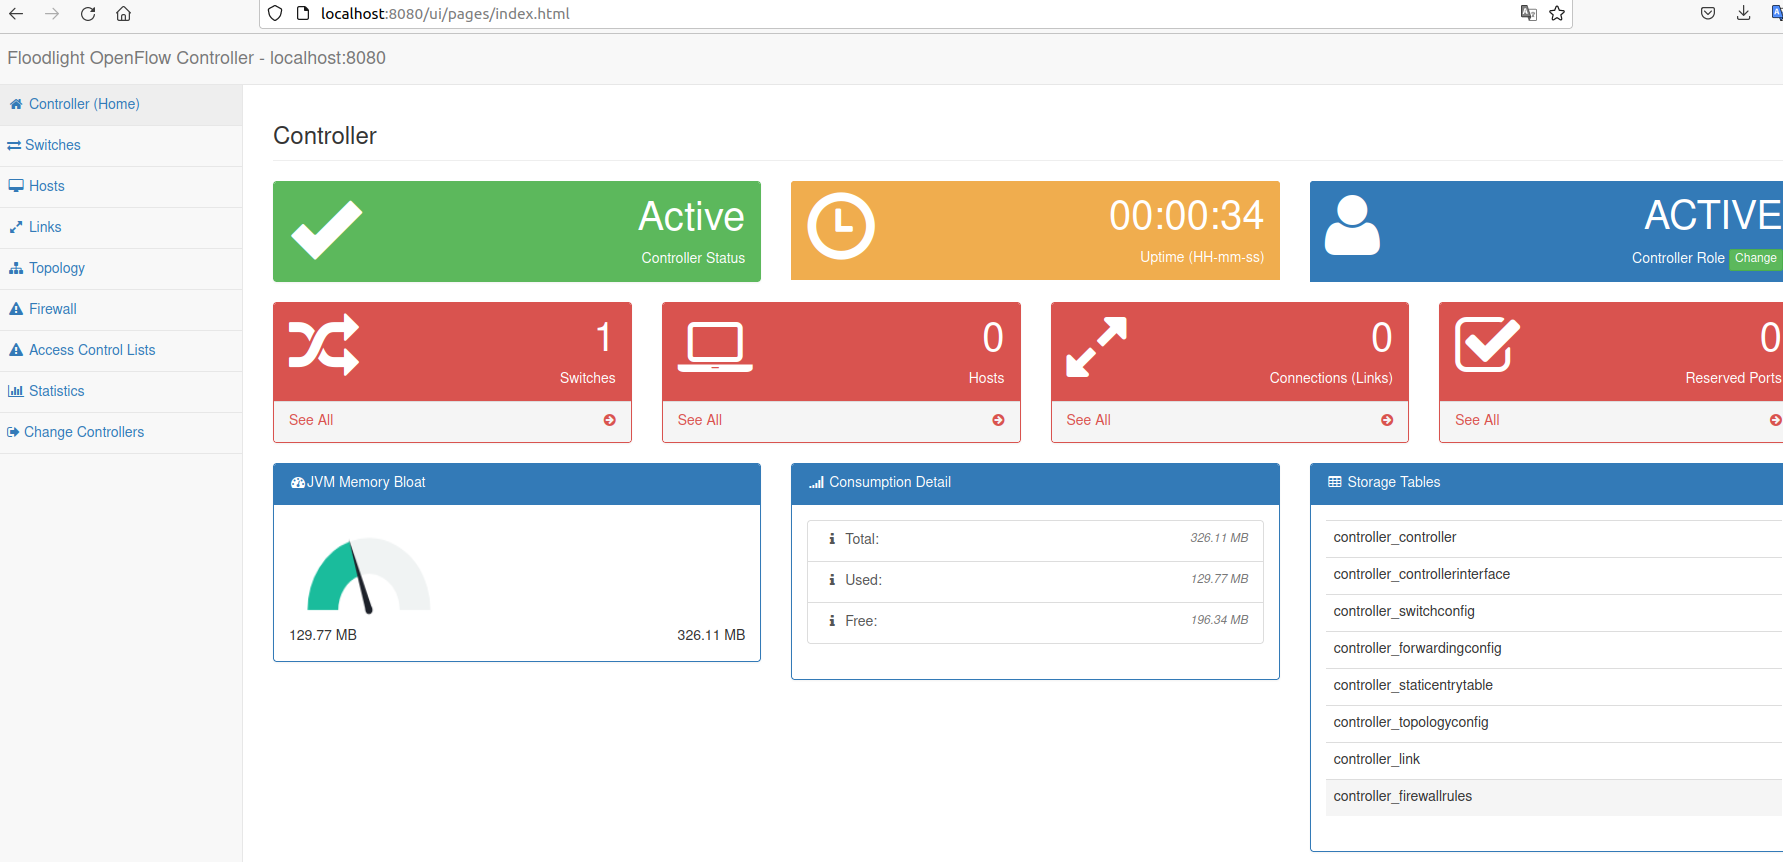Select controller_forwardingconfig table row
1783x862 pixels.
[1554, 649]
